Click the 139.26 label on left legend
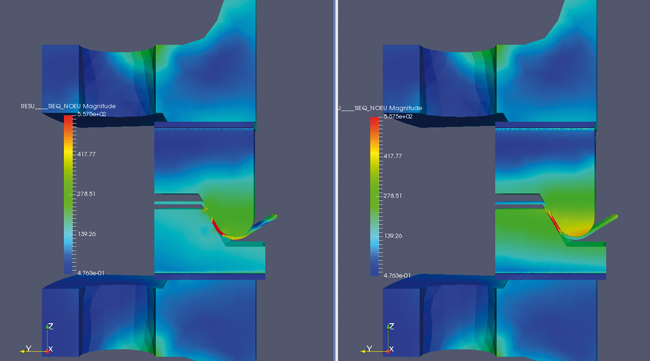 tap(87, 234)
